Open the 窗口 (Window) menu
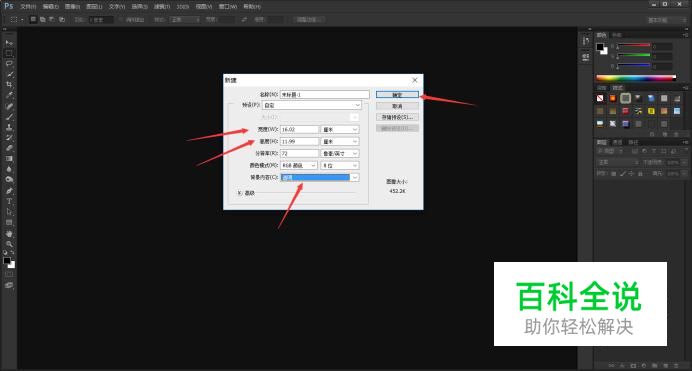This screenshot has height=371, width=692. [x=228, y=7]
